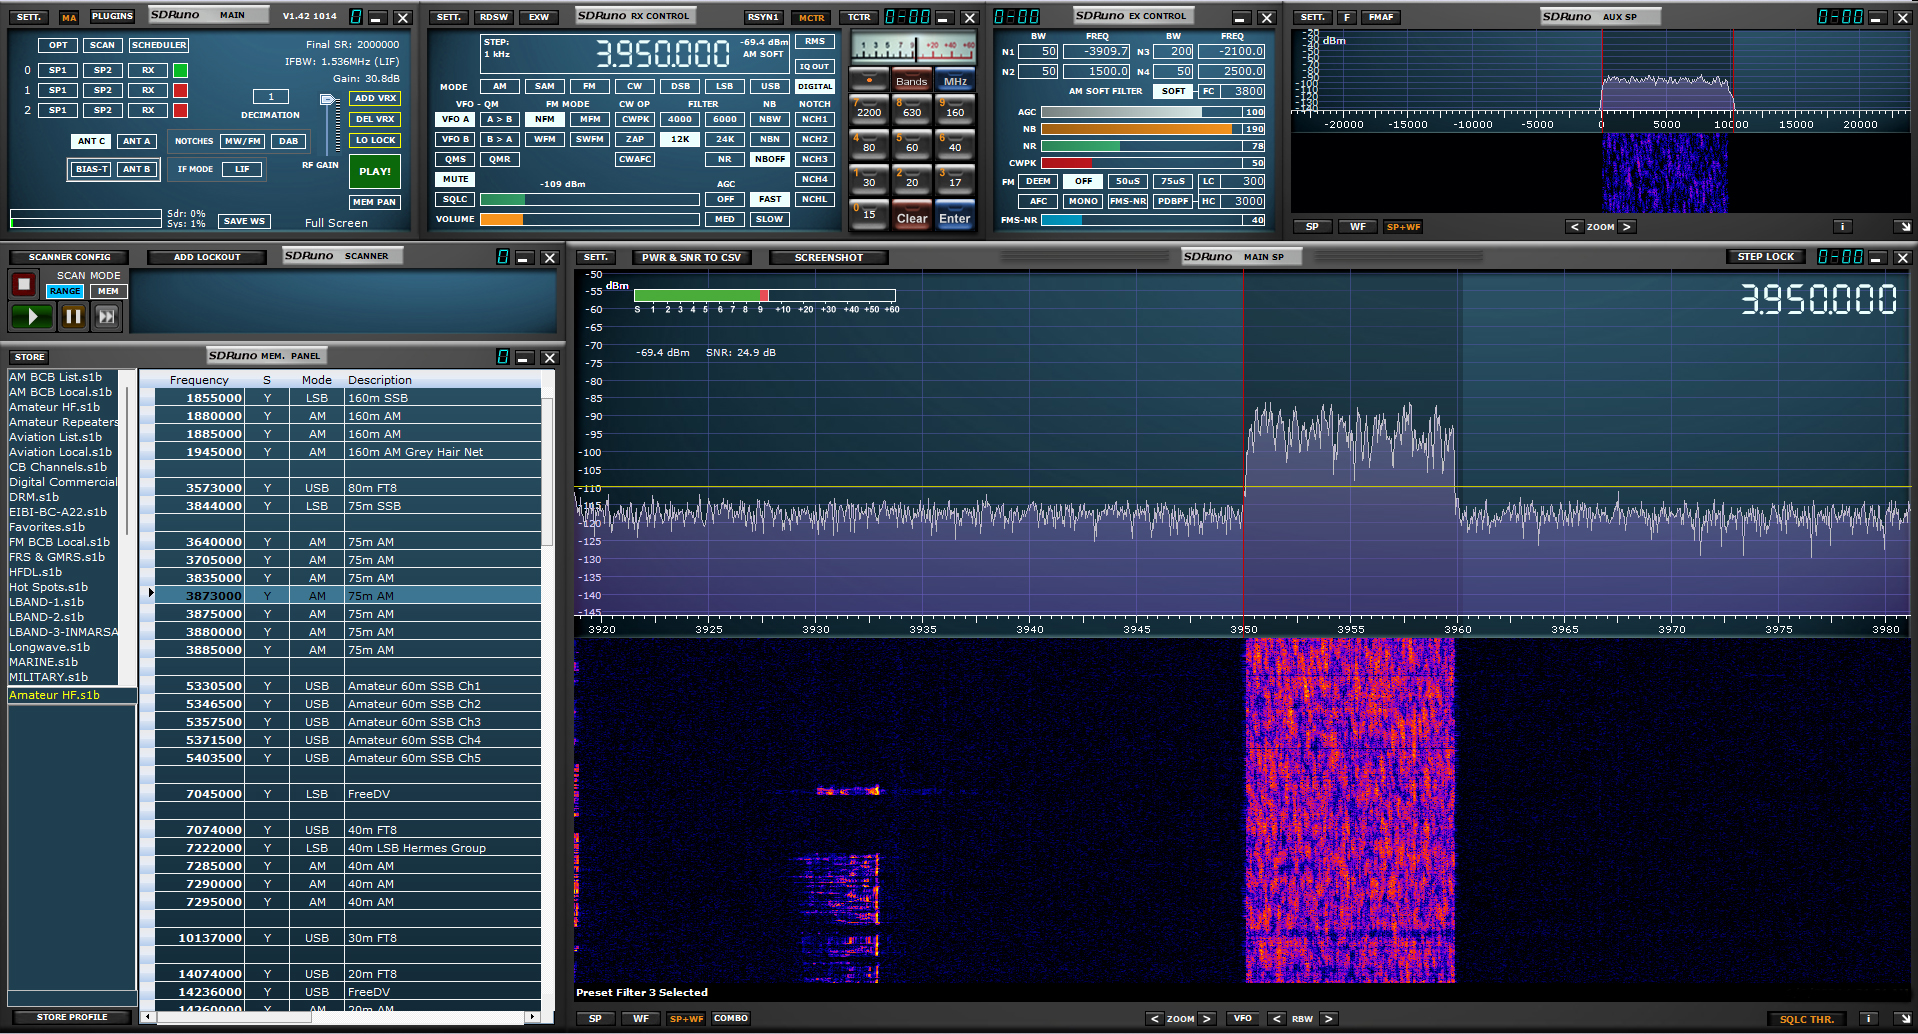This screenshot has height=1034, width=1918.
Task: Pause the scanner
Action: pyautogui.click(x=73, y=317)
